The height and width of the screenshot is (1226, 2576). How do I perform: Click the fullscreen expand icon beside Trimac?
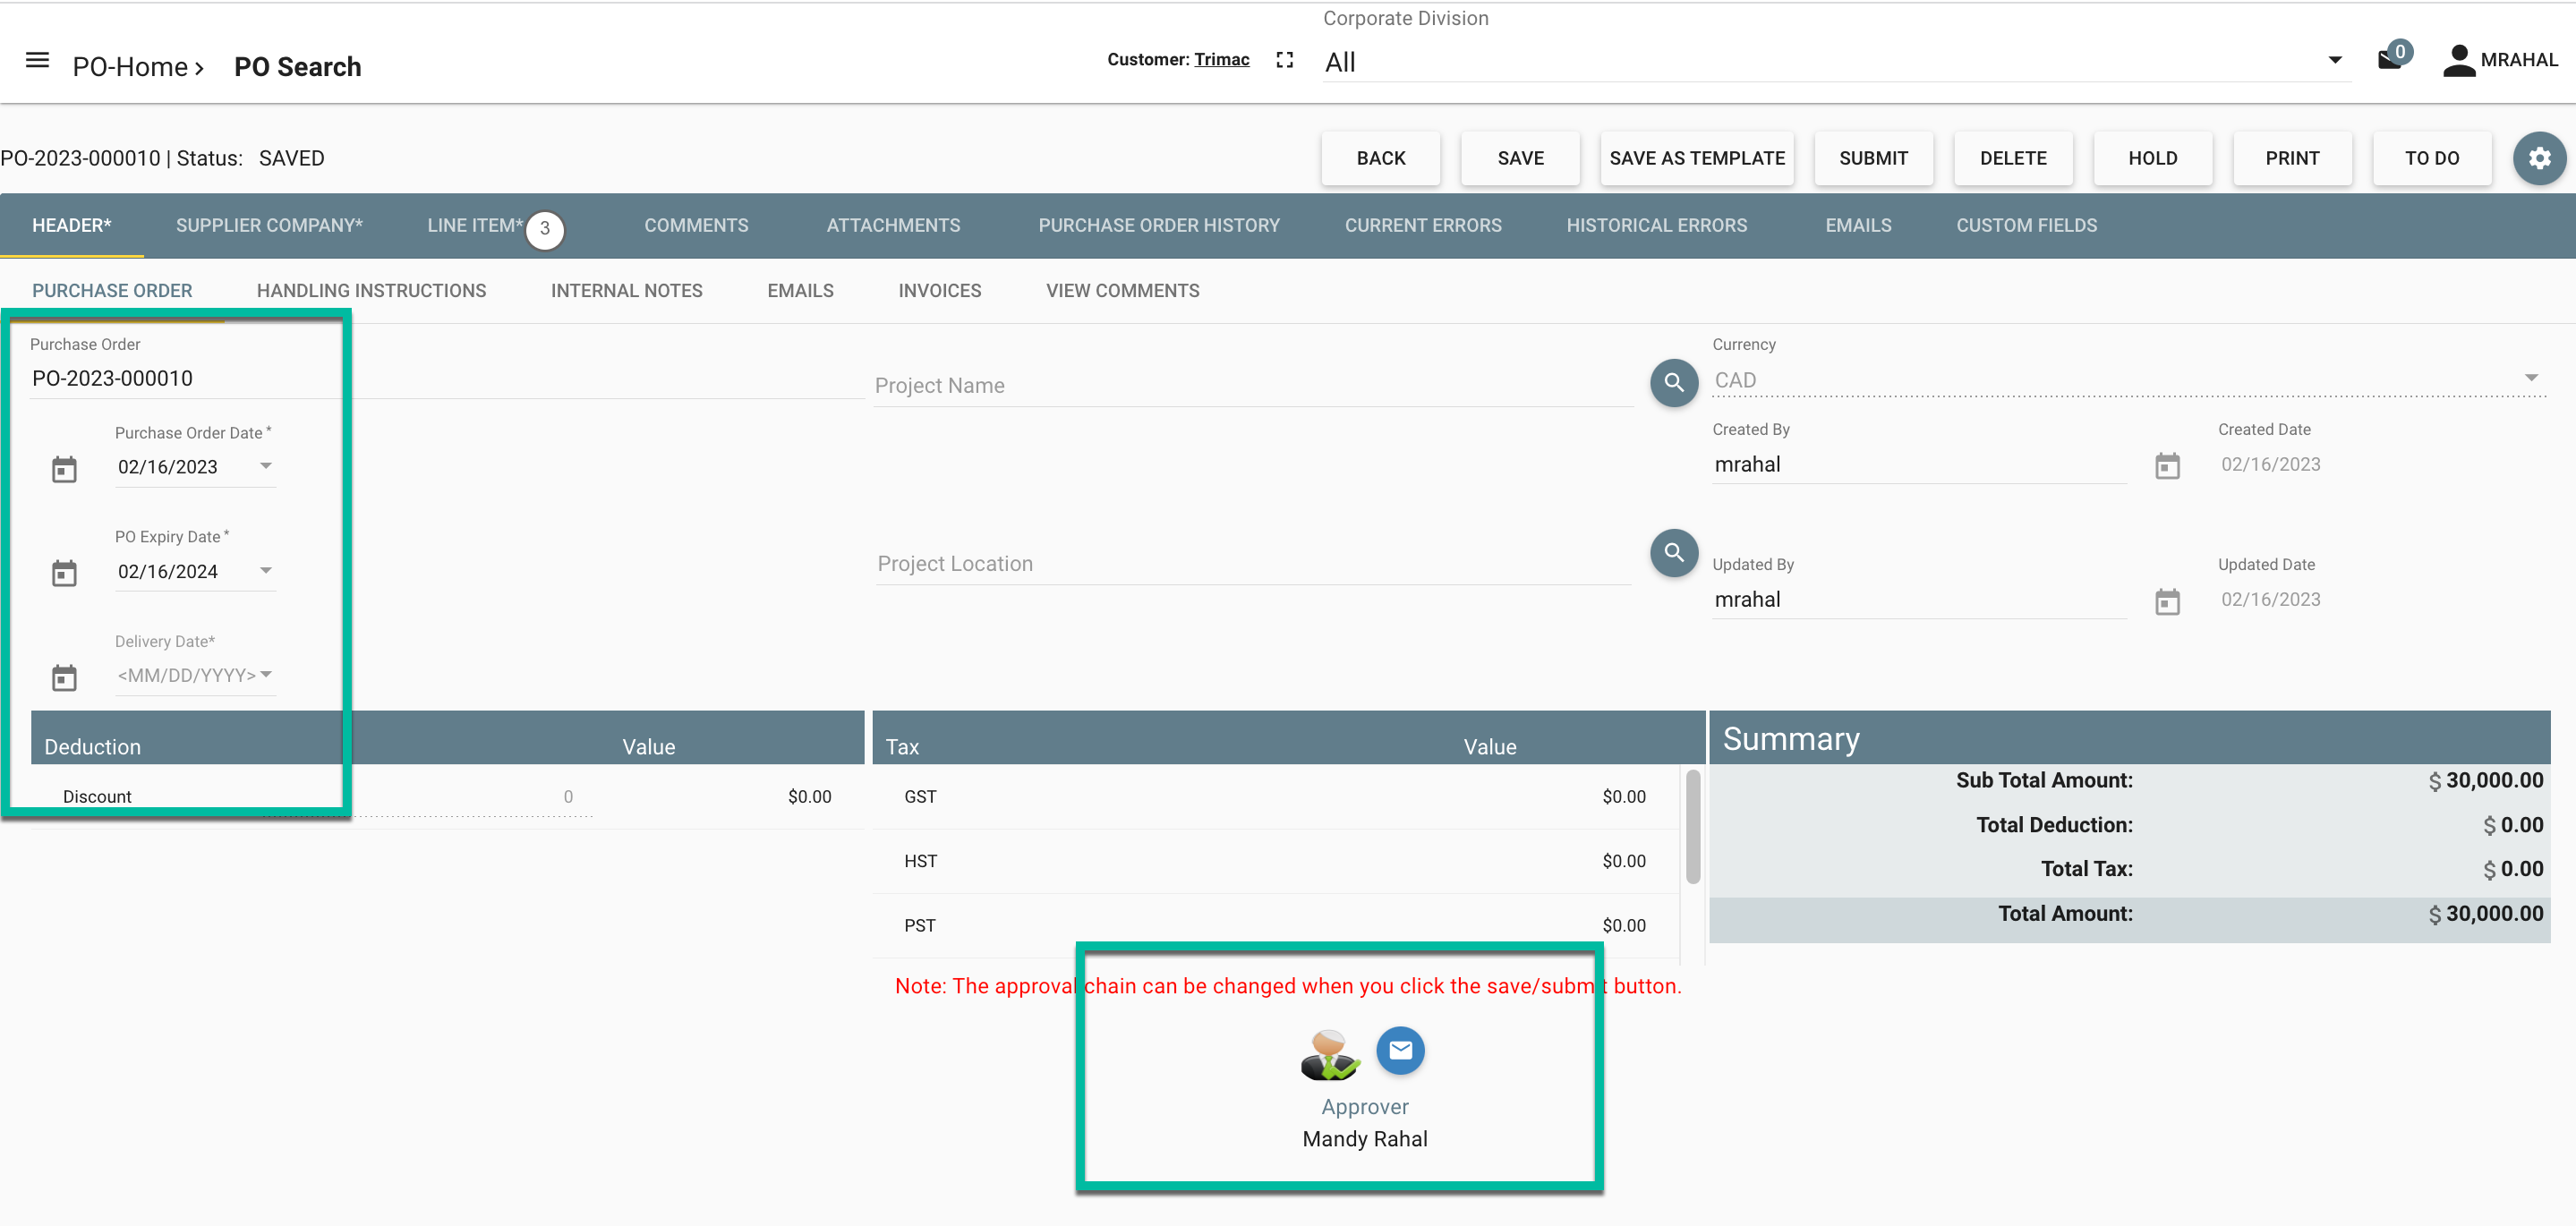pos(1285,61)
